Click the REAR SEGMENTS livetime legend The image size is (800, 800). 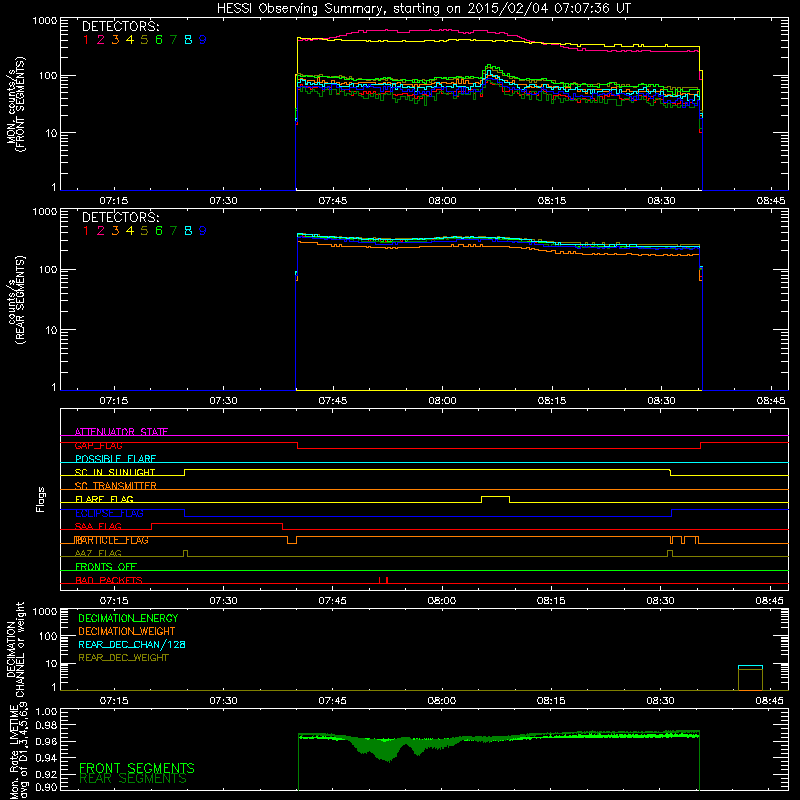click(x=133, y=779)
